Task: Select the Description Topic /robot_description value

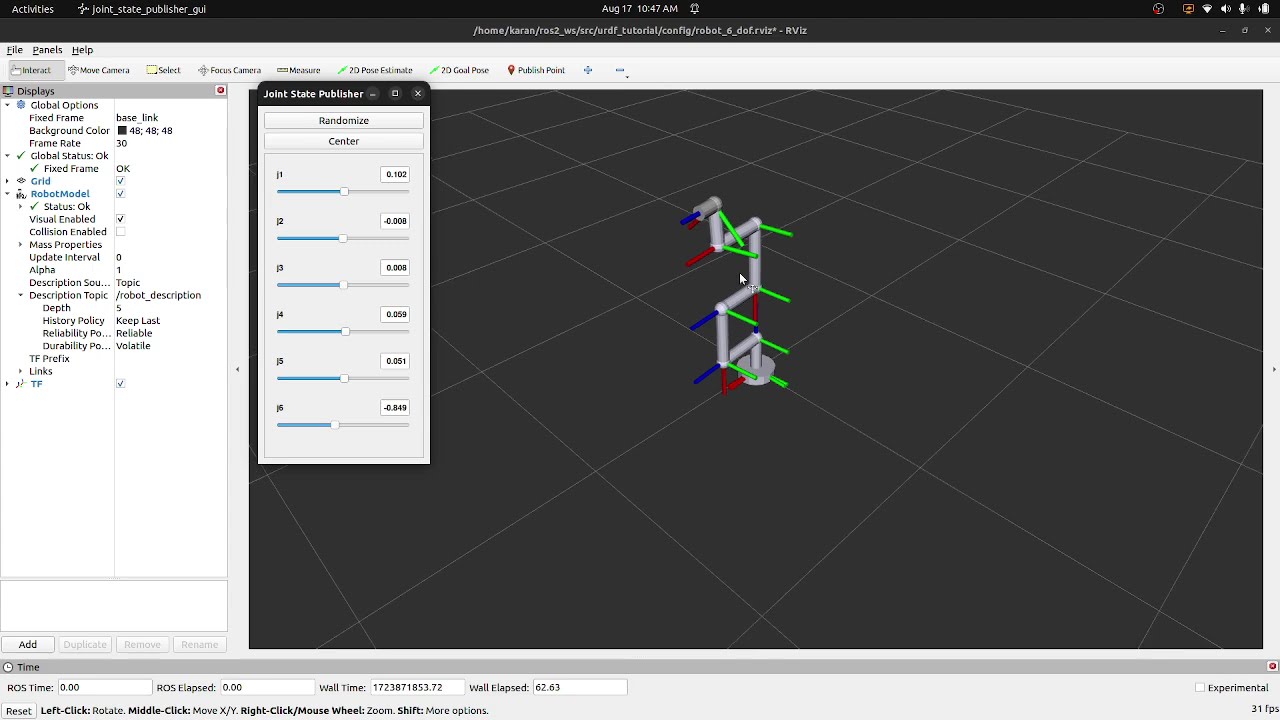Action: click(158, 295)
